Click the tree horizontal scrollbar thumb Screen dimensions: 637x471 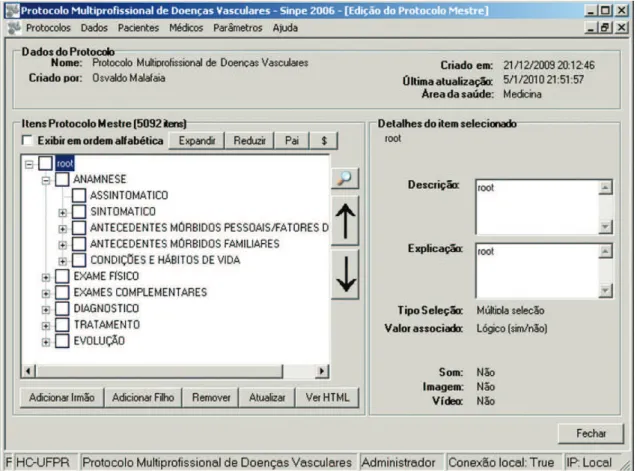coord(159,371)
